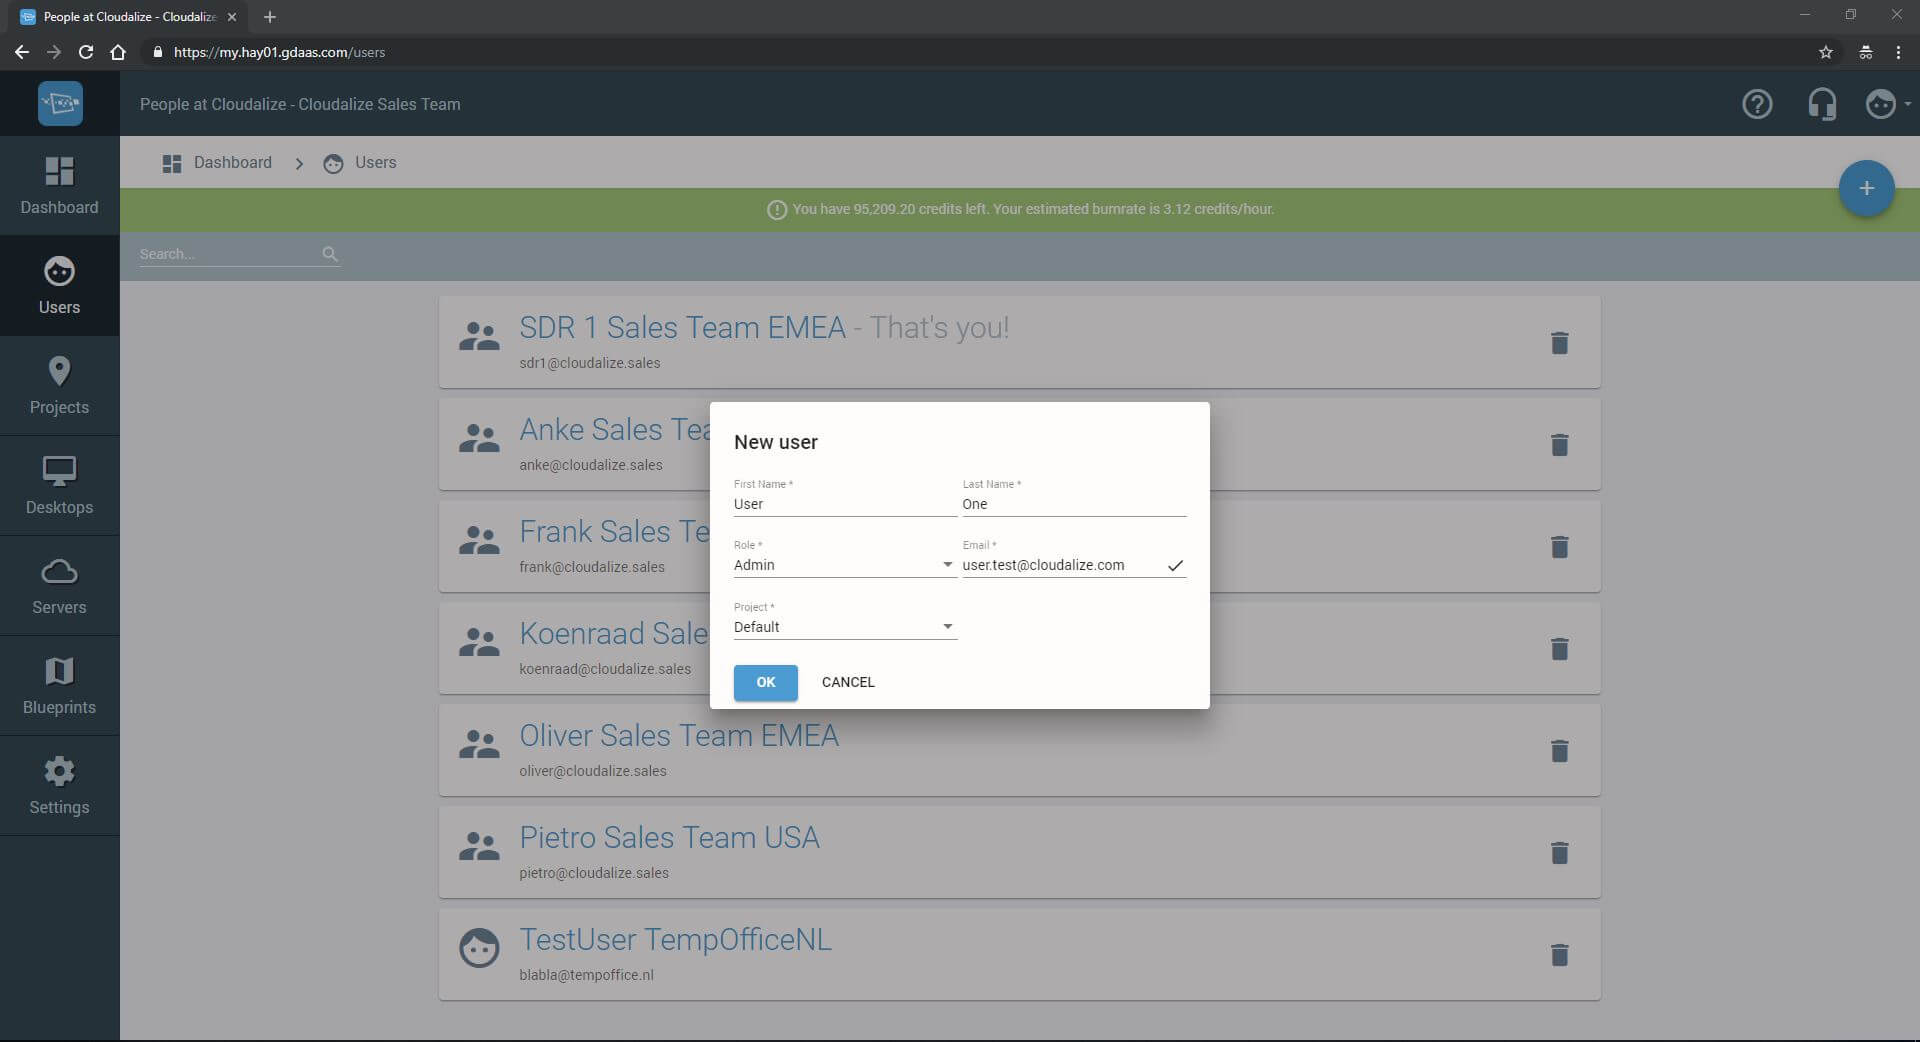Click the Last Name field
Image resolution: width=1920 pixels, height=1042 pixels.
tap(1074, 504)
